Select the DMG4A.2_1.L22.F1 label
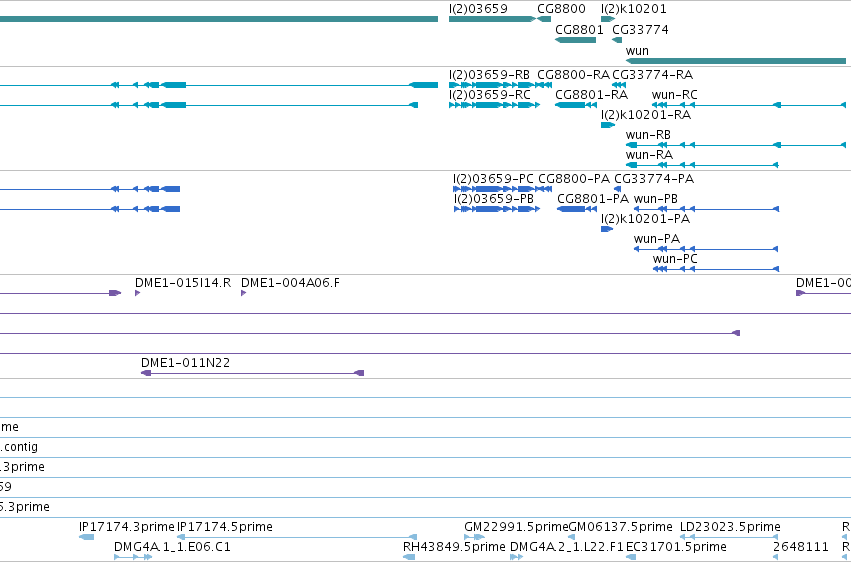Image resolution: width=851 pixels, height=562 pixels. click(567, 547)
